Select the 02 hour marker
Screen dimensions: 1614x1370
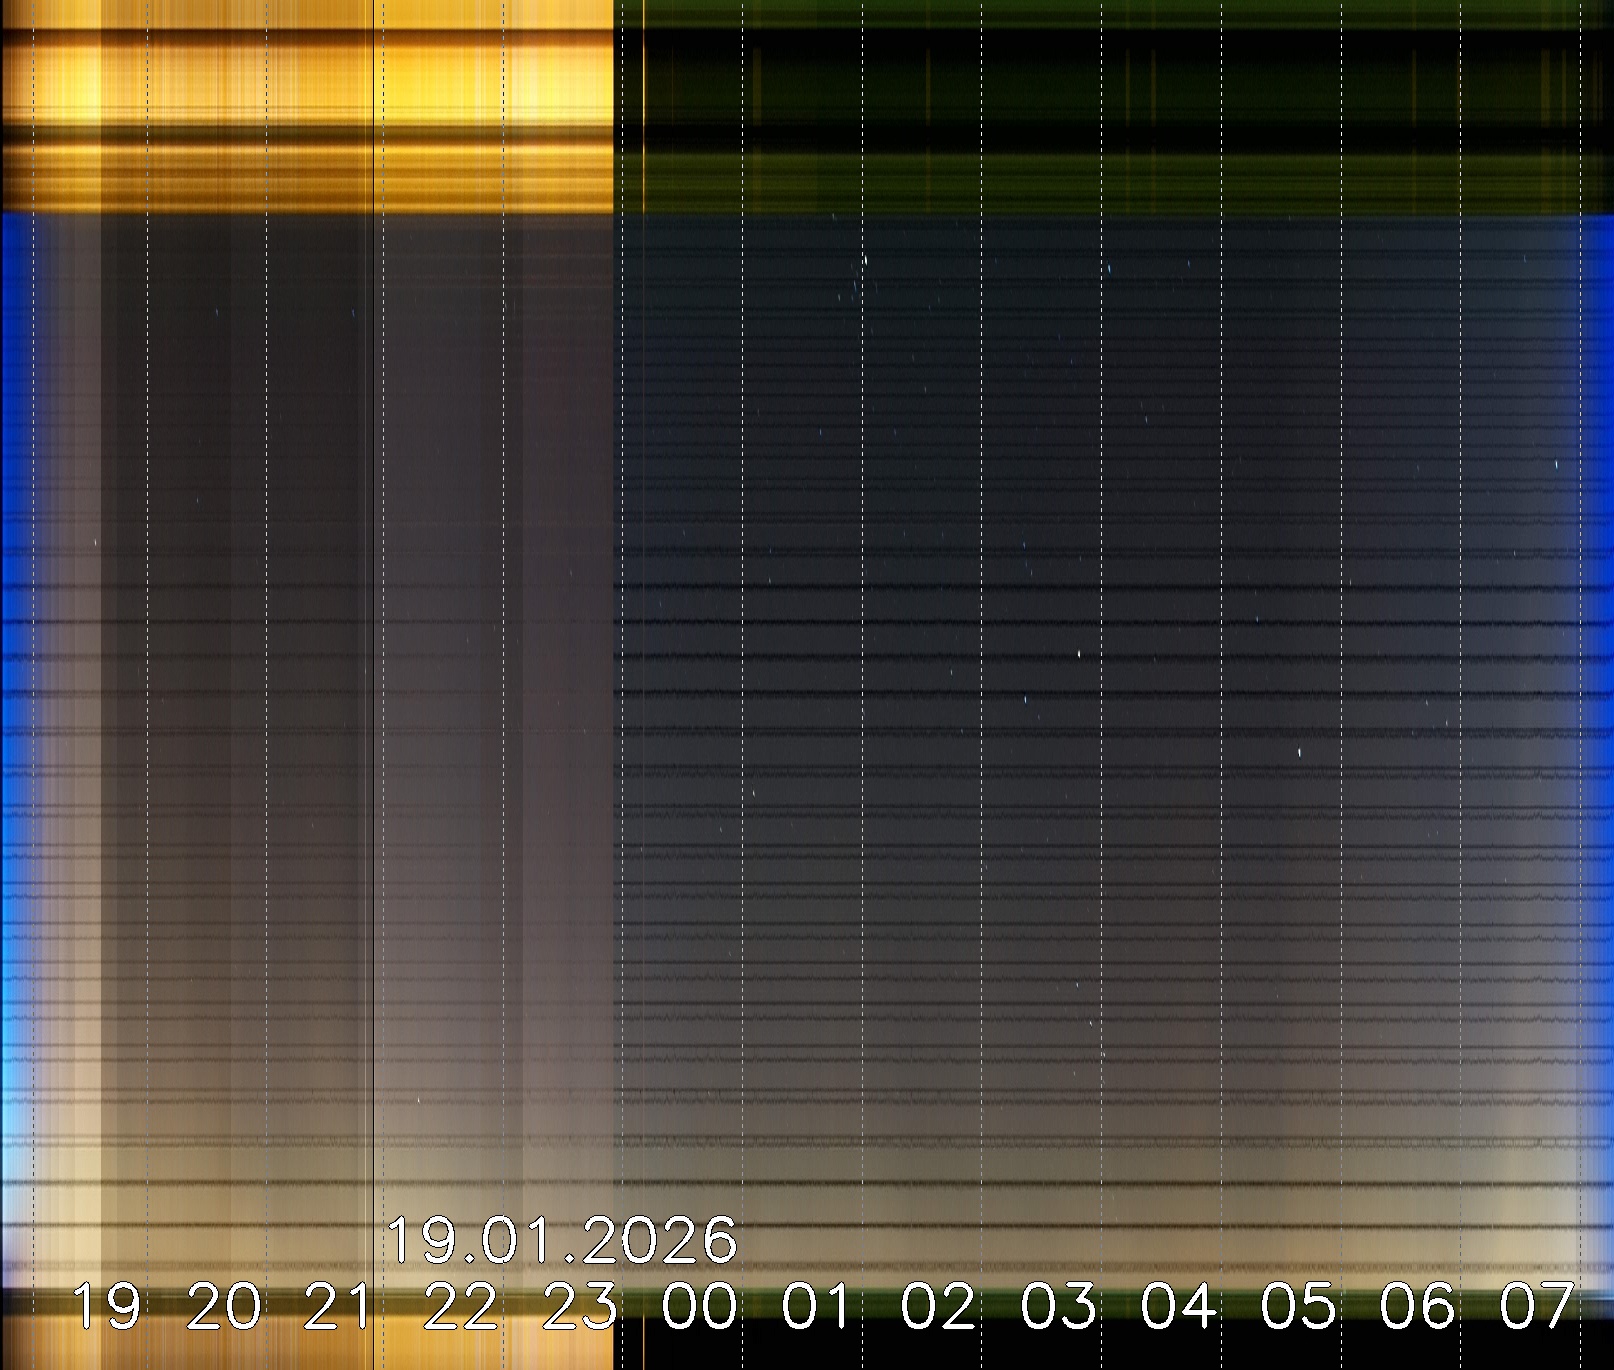coord(938,1306)
